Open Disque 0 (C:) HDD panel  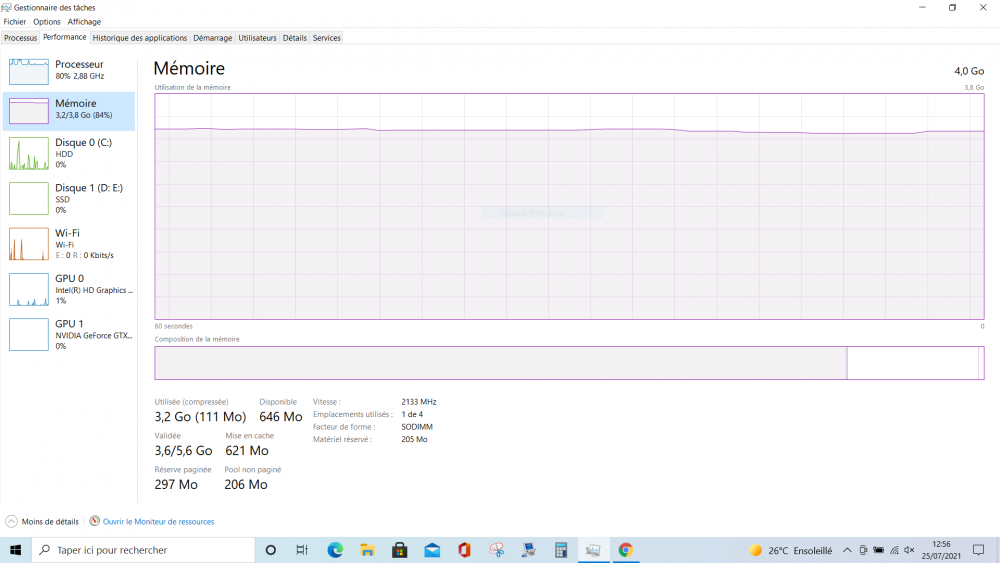tap(69, 154)
